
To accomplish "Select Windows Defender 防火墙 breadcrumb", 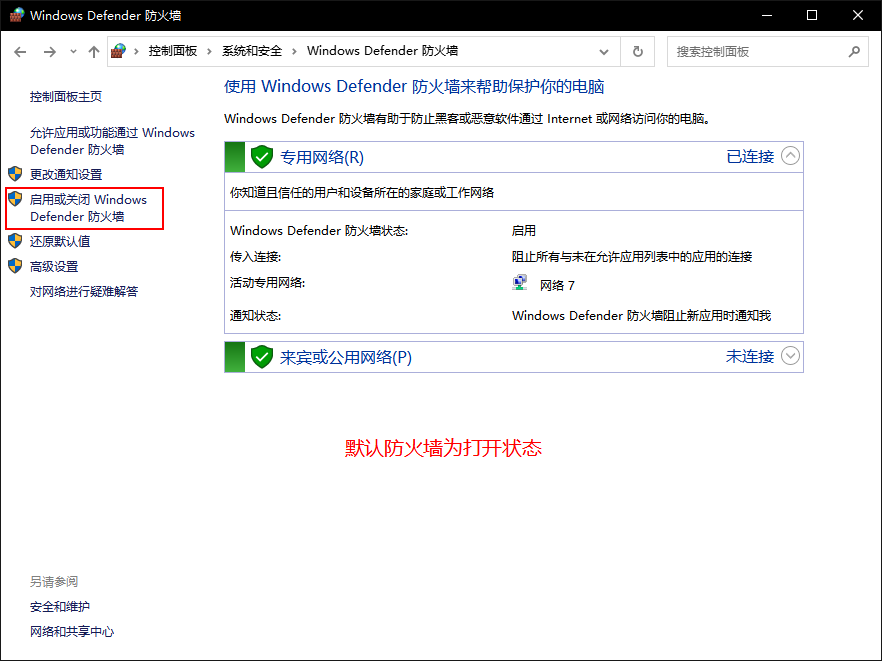I will tap(382, 51).
